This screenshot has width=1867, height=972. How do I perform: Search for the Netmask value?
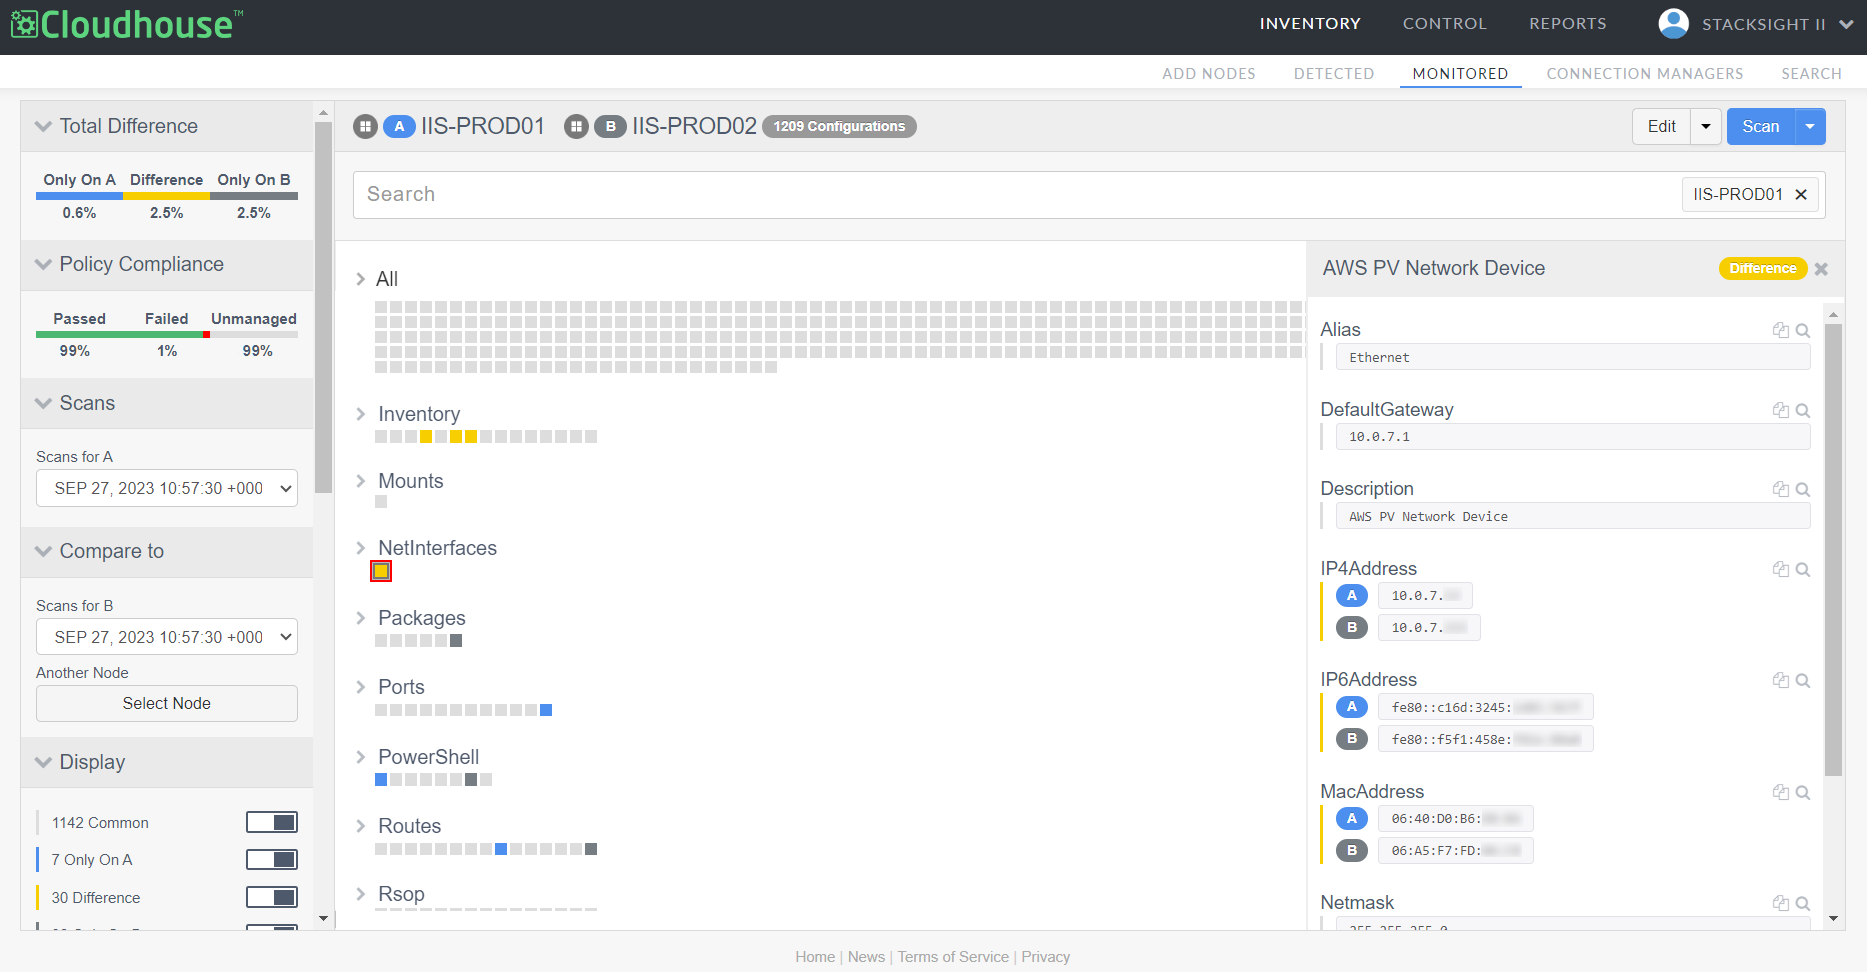[1802, 903]
